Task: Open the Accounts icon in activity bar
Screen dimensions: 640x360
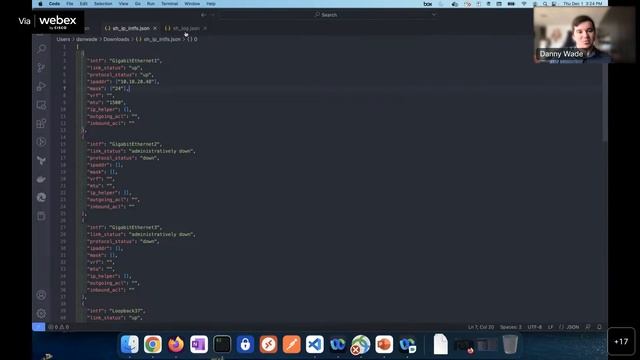Action: pyautogui.click(x=41, y=295)
